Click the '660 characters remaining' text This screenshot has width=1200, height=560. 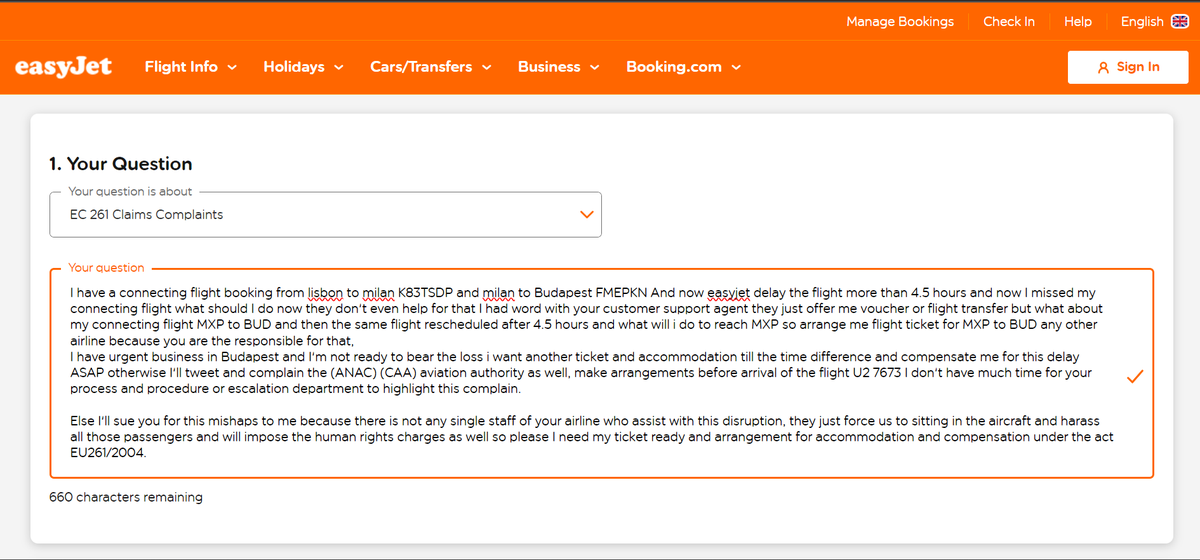point(126,497)
